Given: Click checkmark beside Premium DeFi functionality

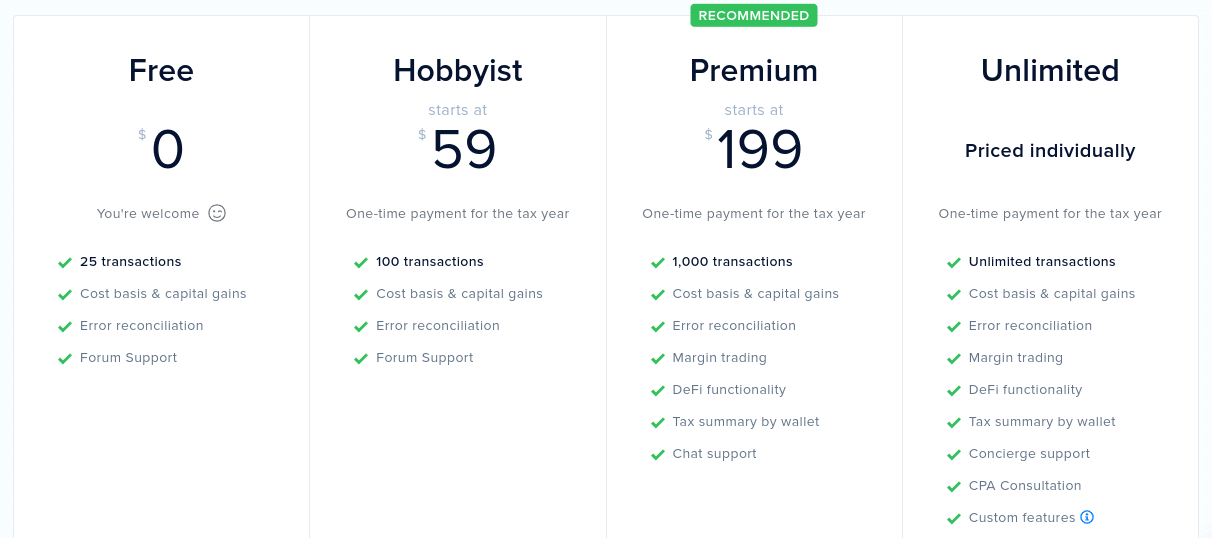Looking at the screenshot, I should click(657, 390).
